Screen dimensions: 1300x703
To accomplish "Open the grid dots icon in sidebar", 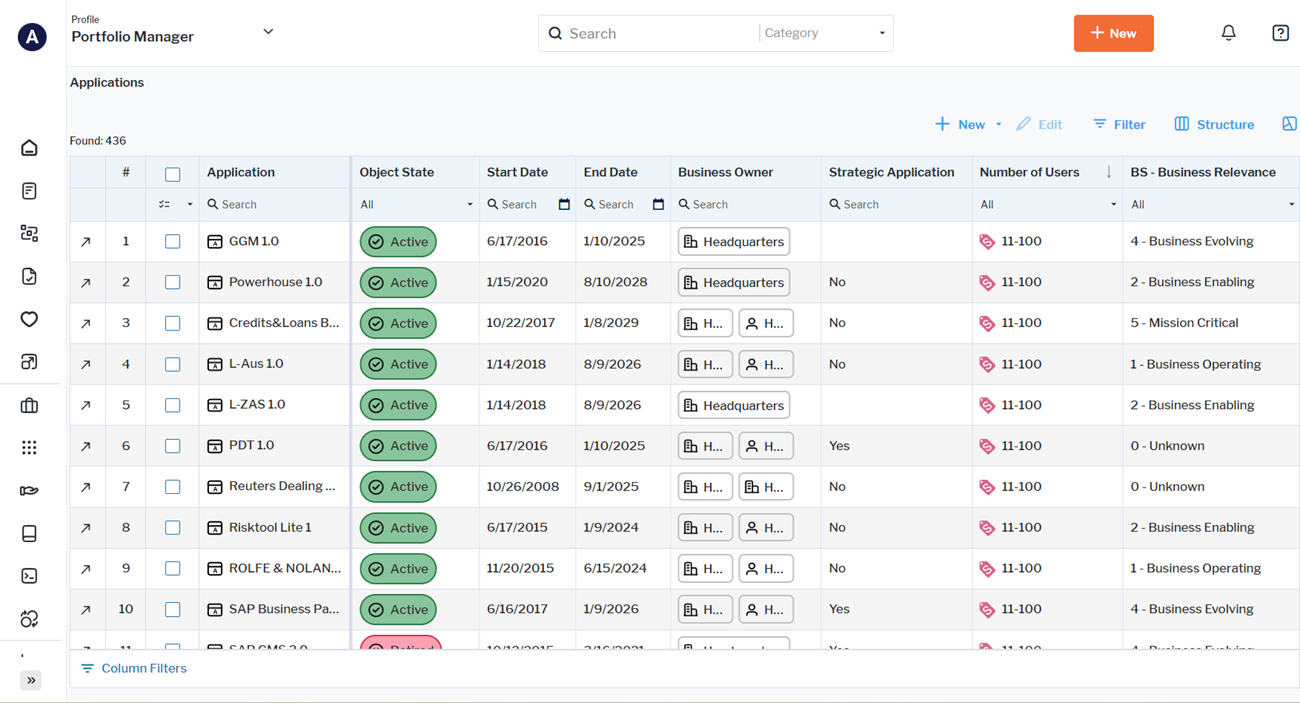I will pos(29,448).
